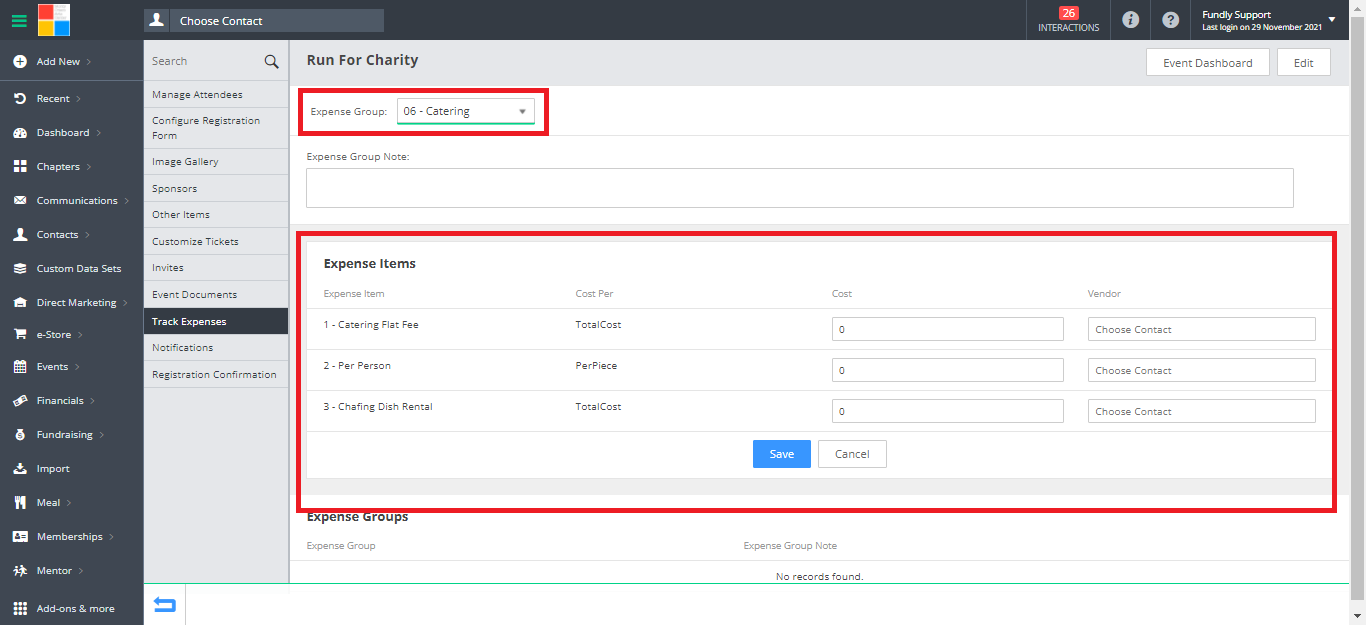Click the Chapters grid icon

pos(20,167)
